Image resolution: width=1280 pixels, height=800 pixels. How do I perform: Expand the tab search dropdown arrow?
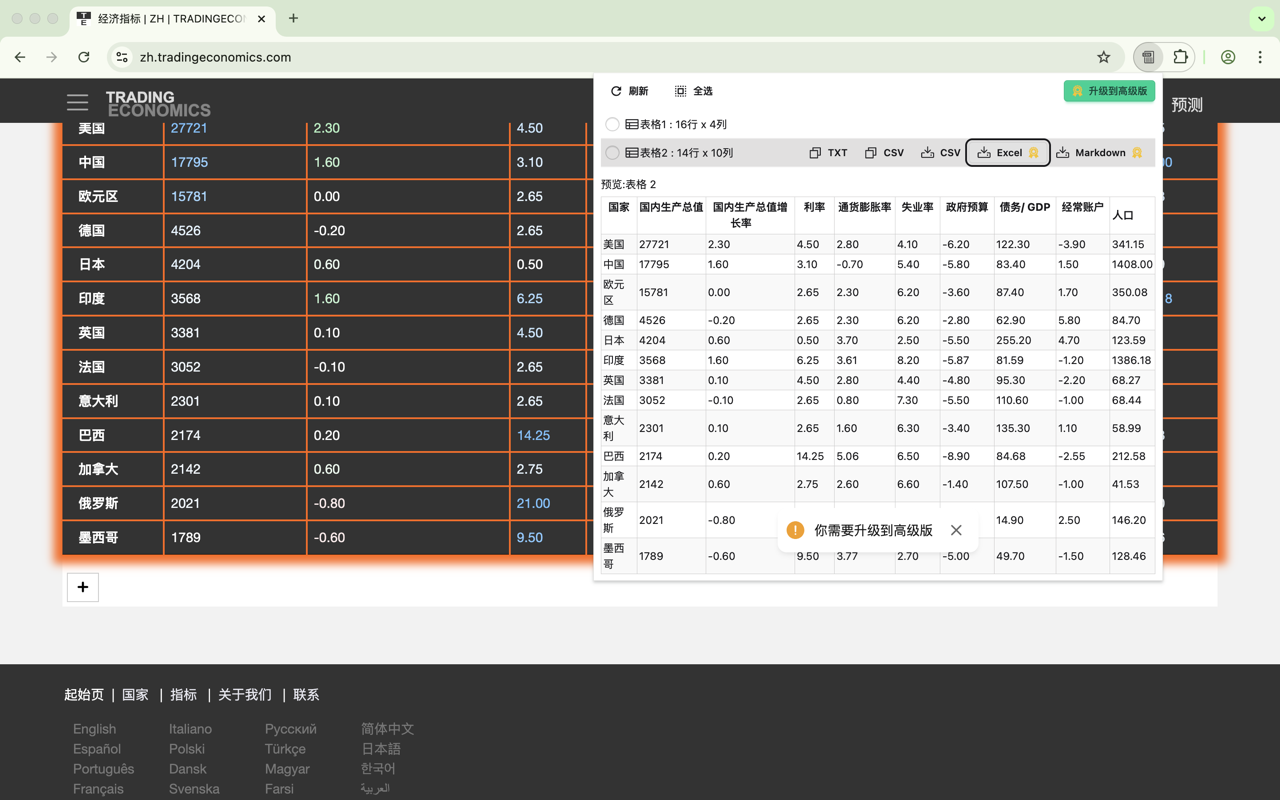coord(1262,18)
